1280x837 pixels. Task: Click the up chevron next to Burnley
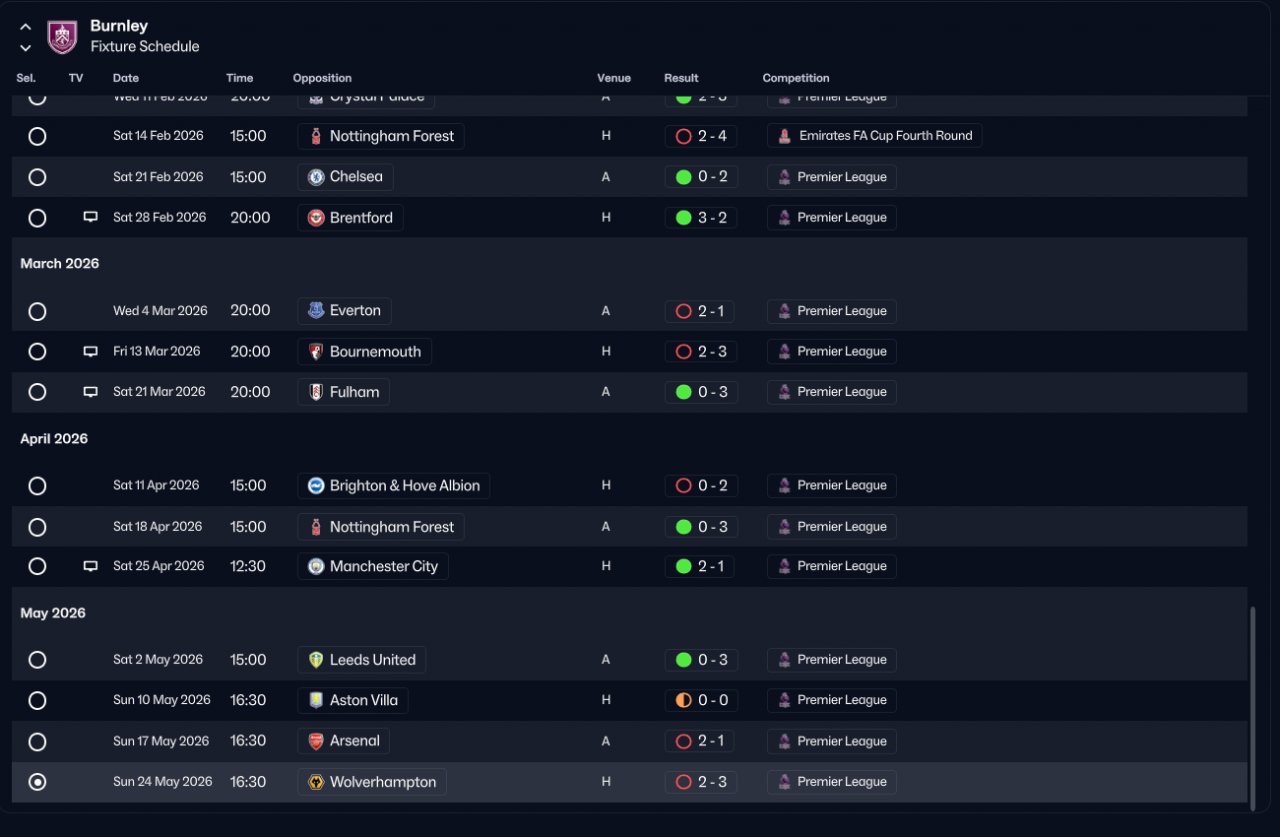click(x=26, y=27)
